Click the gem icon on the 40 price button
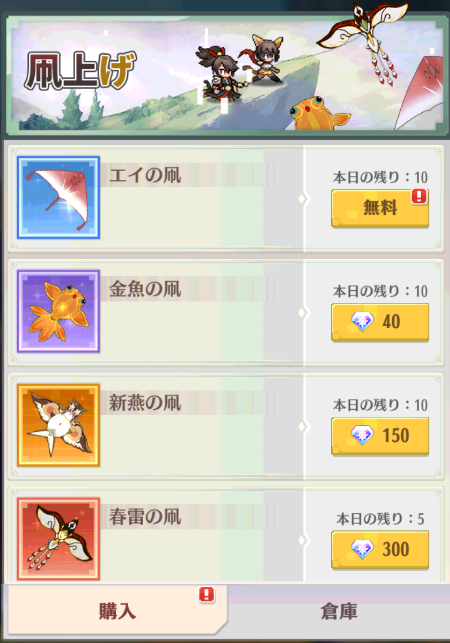The height and width of the screenshot is (643, 450). tap(362, 322)
